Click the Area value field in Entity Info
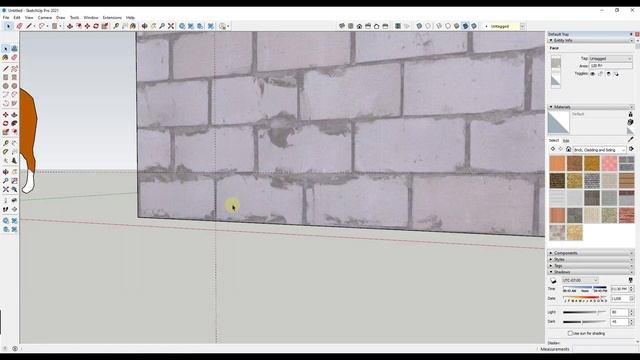Image resolution: width=640 pixels, height=360 pixels. point(611,66)
